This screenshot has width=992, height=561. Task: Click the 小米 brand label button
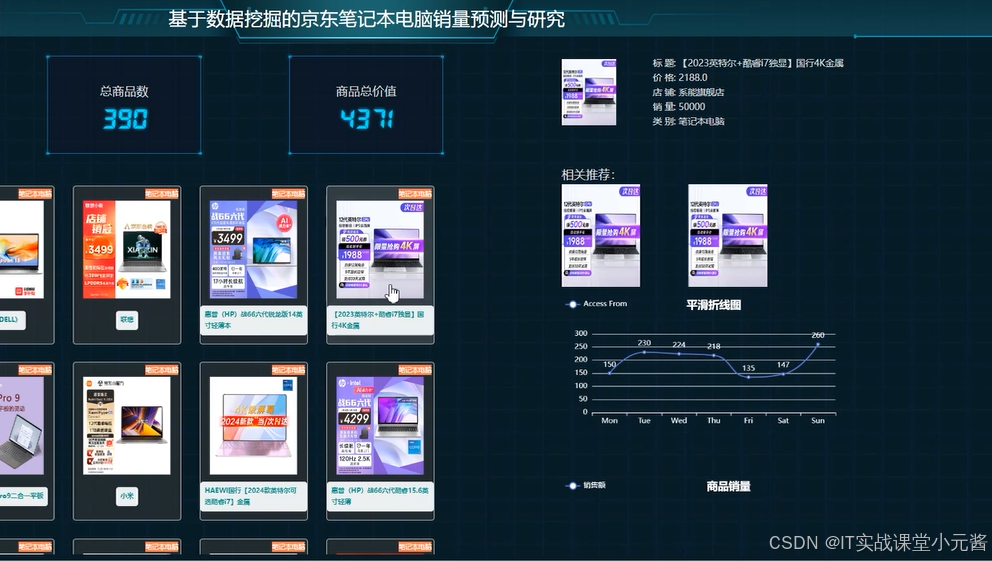click(x=127, y=496)
